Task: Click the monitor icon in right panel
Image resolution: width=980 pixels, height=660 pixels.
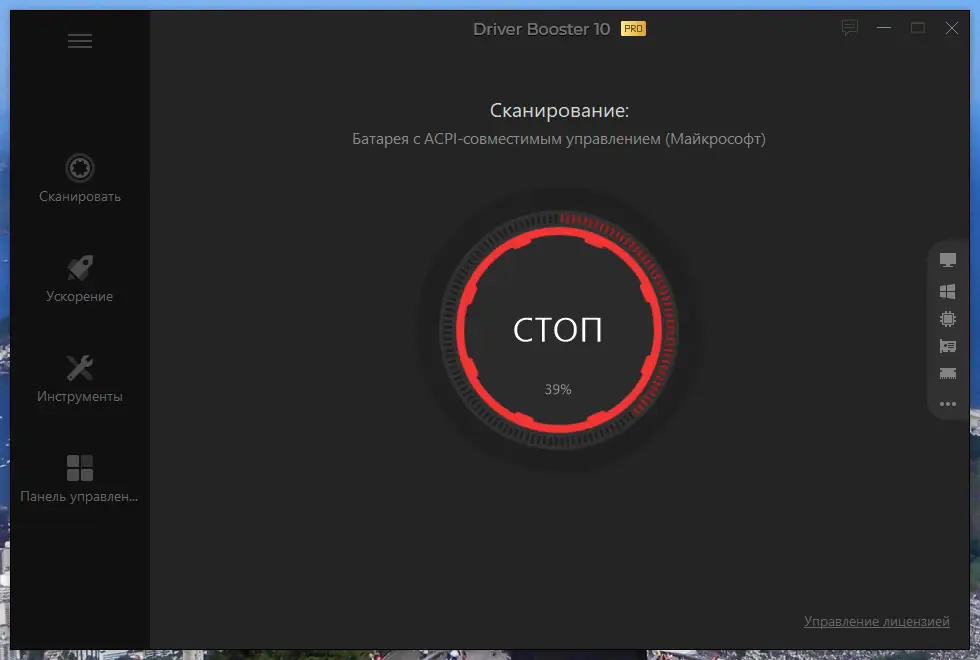Action: click(948, 260)
